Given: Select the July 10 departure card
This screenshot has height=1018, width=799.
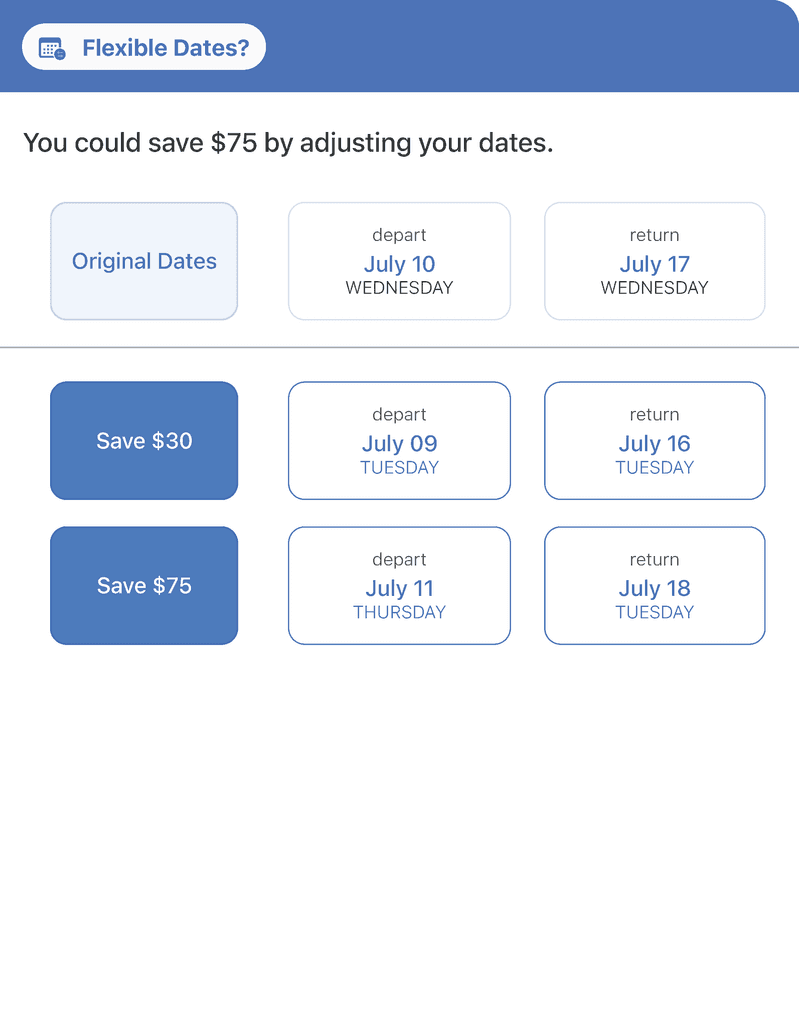Looking at the screenshot, I should (399, 262).
